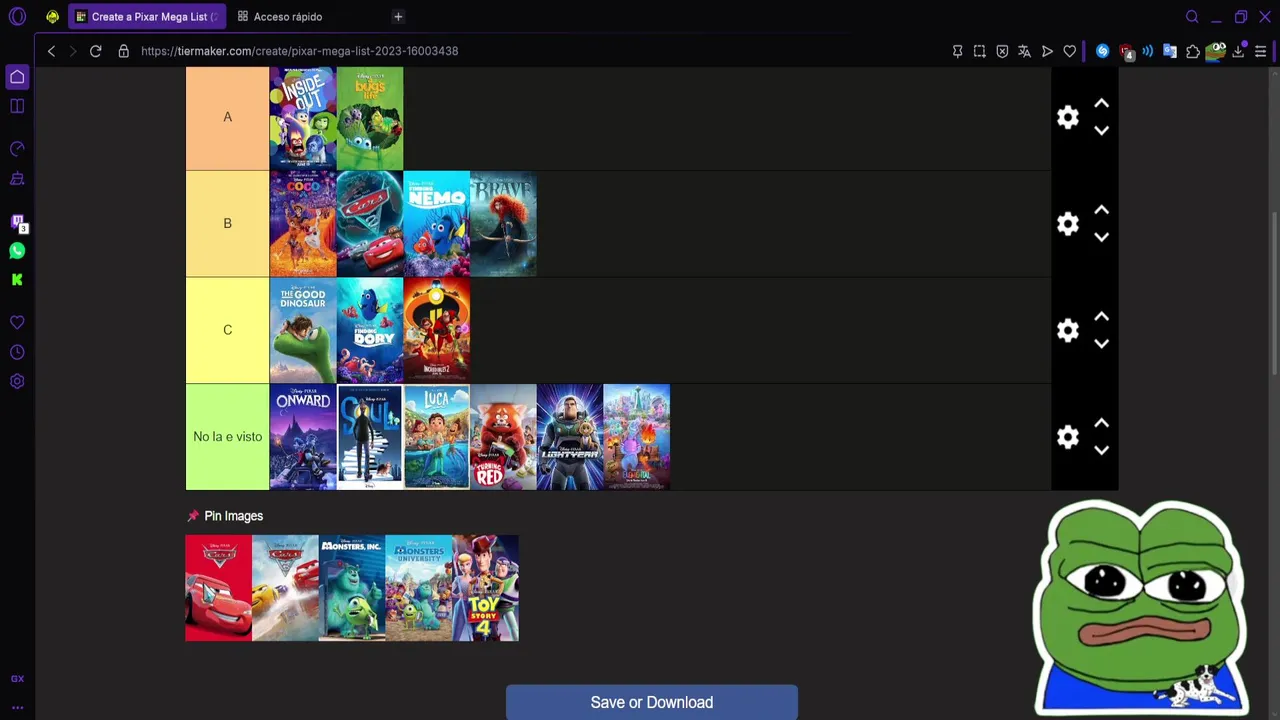Screen dimensions: 1280x720
Task: Click the yellow C tier label
Action: click(x=227, y=330)
